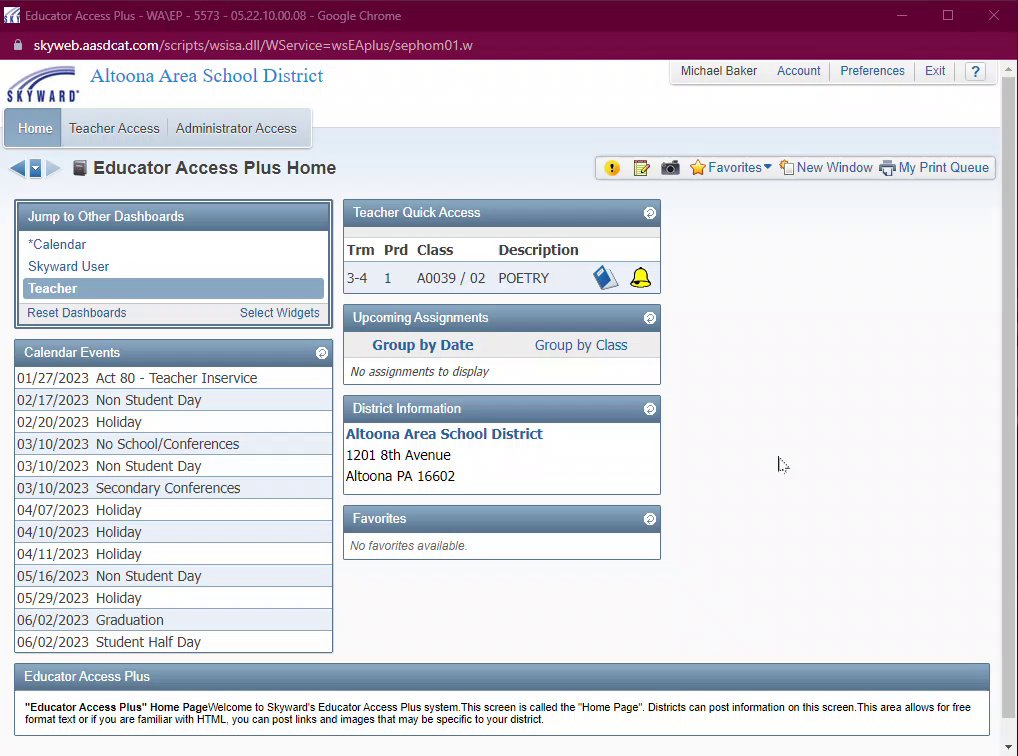Click Reset Dashboards
The width and height of the screenshot is (1018, 756).
[x=77, y=313]
